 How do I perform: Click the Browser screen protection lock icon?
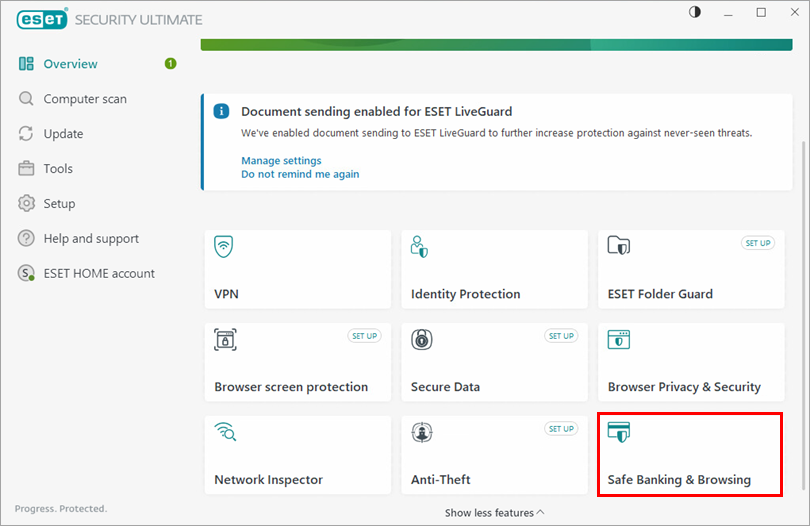click(x=225, y=339)
